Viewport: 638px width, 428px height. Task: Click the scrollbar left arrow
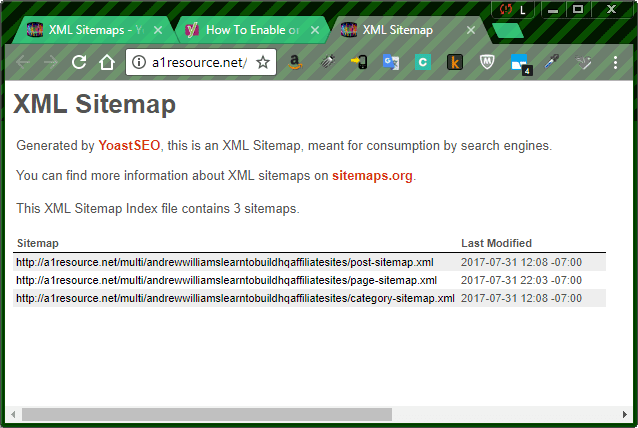13,415
